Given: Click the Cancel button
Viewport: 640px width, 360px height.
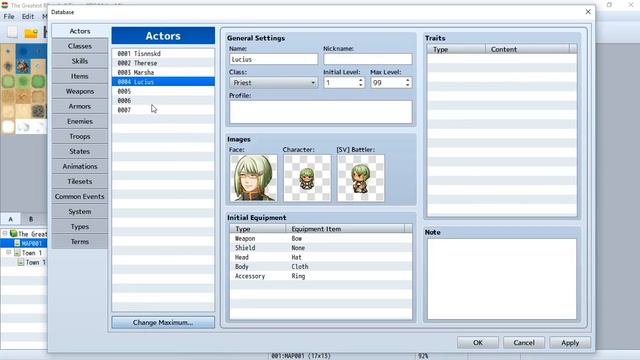Looking at the screenshot, I should click(524, 343).
